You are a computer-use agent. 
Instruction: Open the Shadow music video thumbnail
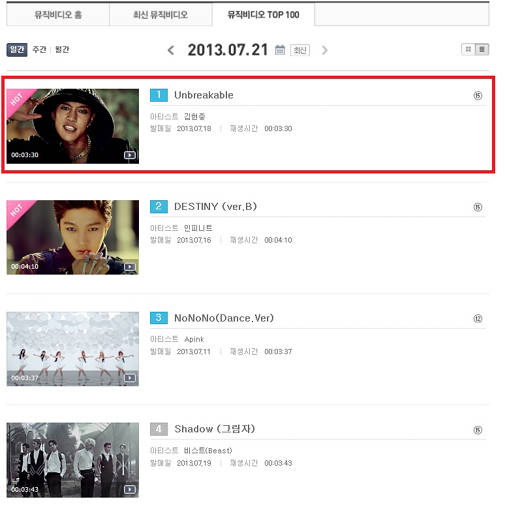[73, 460]
